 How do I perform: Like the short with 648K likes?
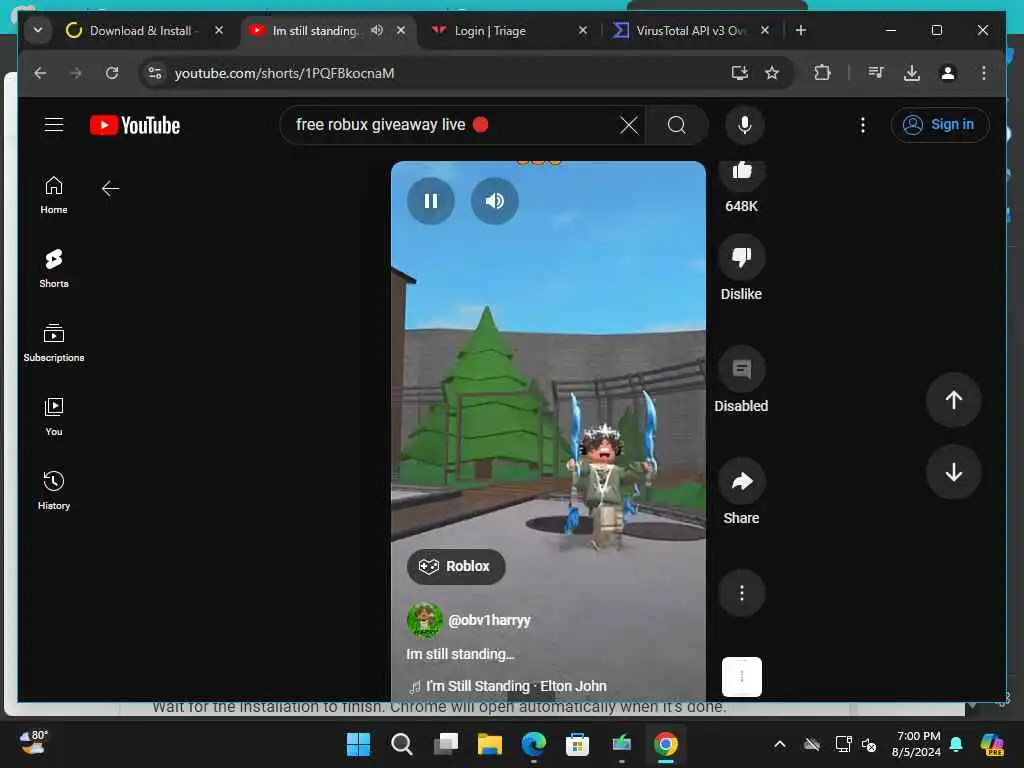[741, 172]
